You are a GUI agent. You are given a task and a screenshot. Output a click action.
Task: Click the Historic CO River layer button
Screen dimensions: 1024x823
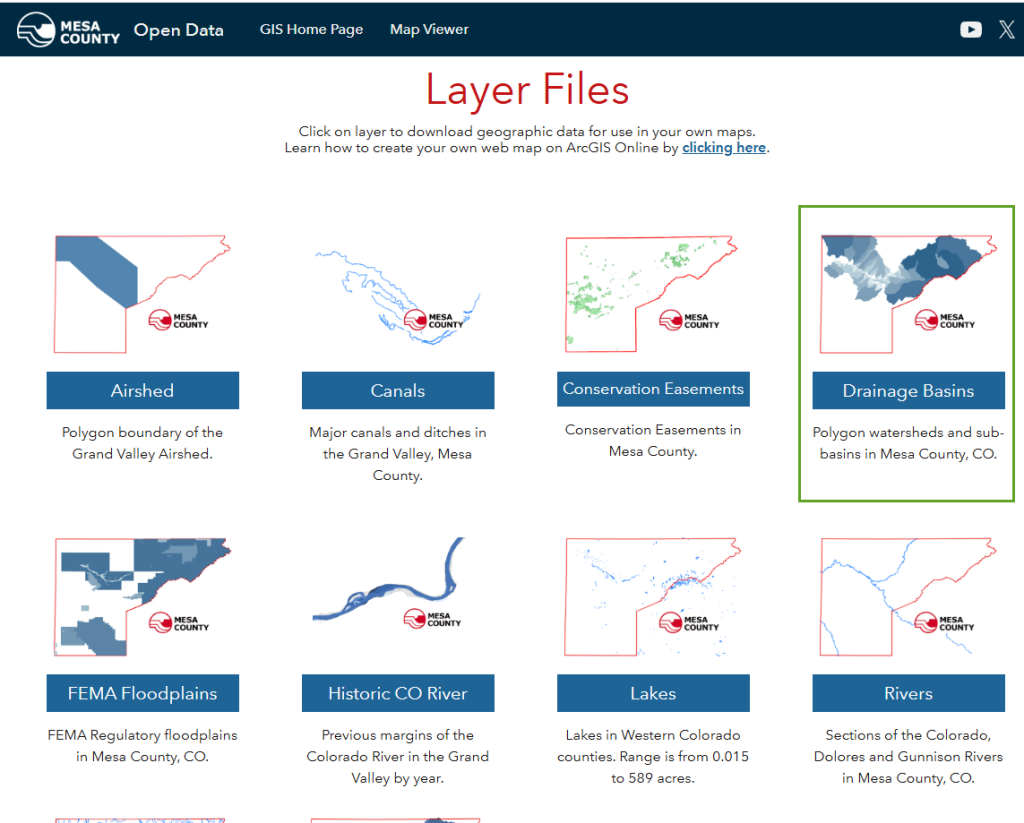pyautogui.click(x=397, y=693)
